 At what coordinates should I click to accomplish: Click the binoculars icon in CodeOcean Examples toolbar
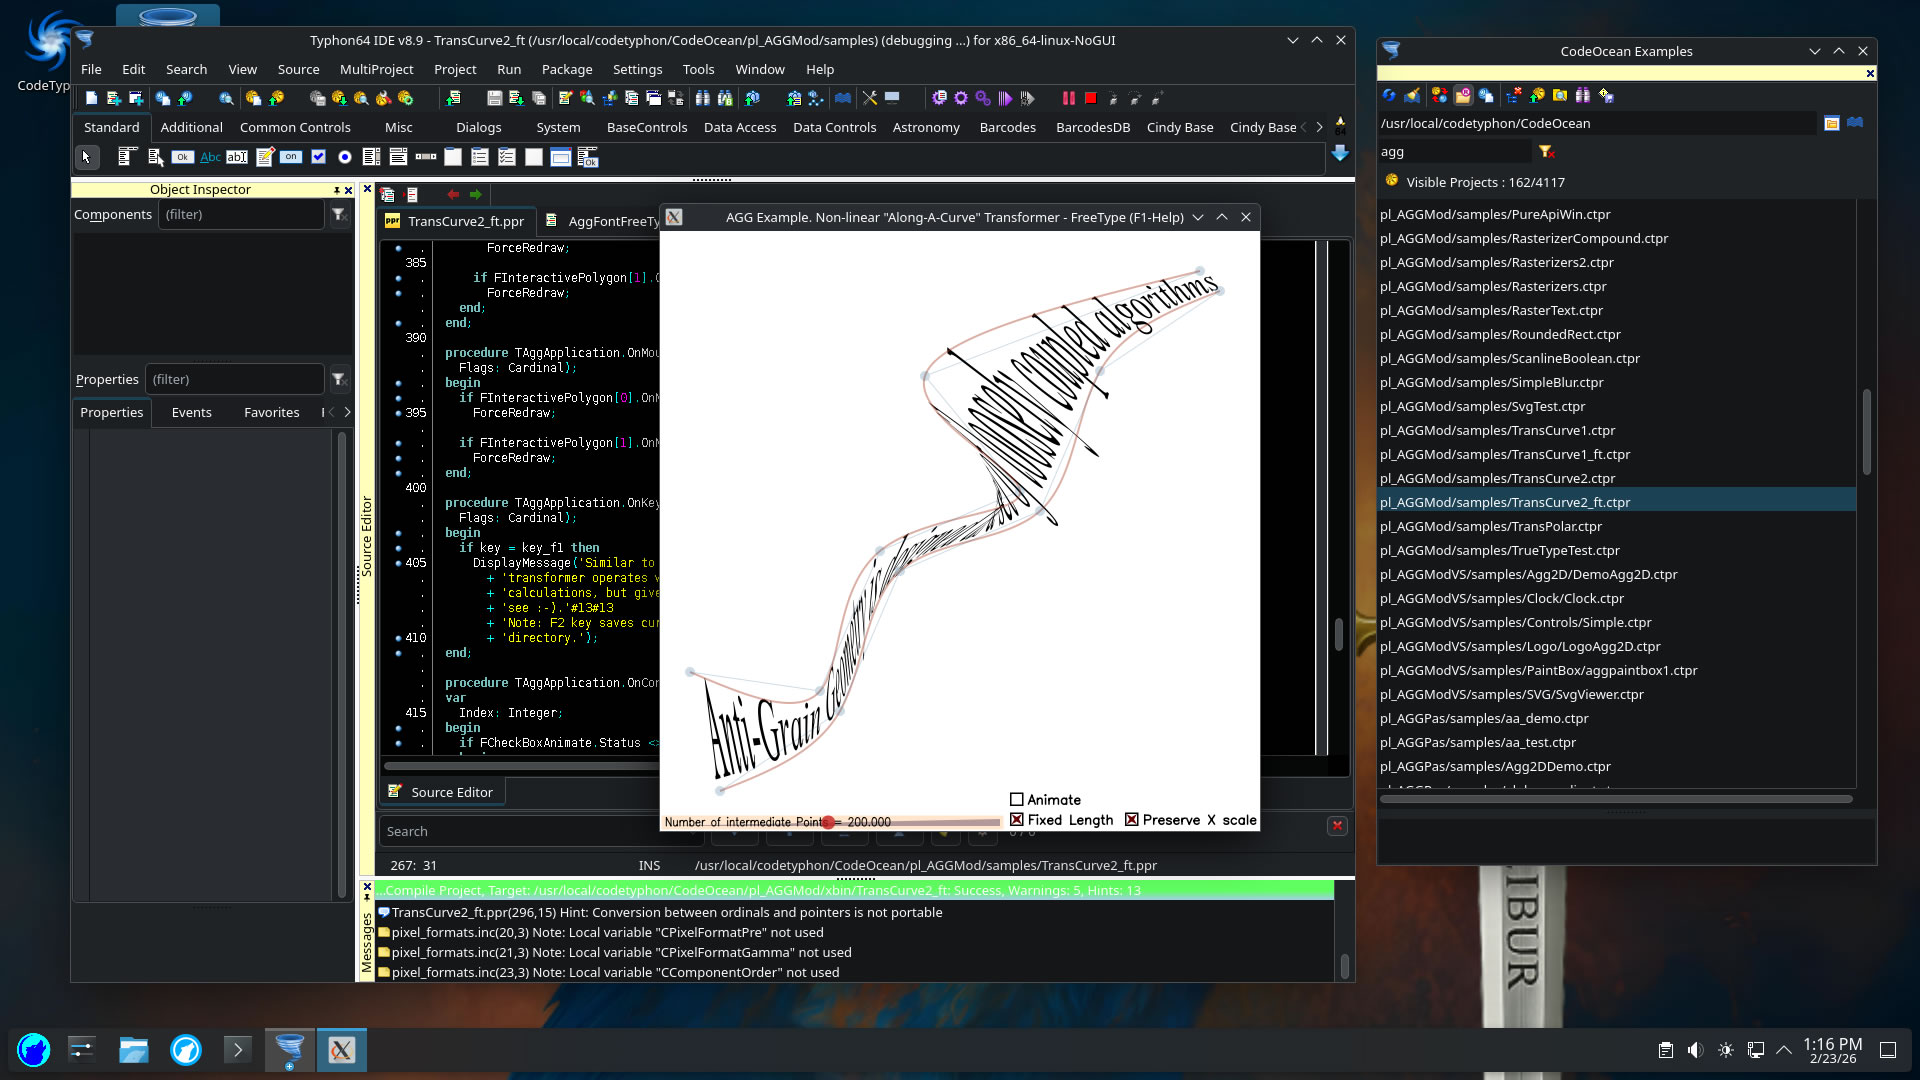[x=1582, y=96]
